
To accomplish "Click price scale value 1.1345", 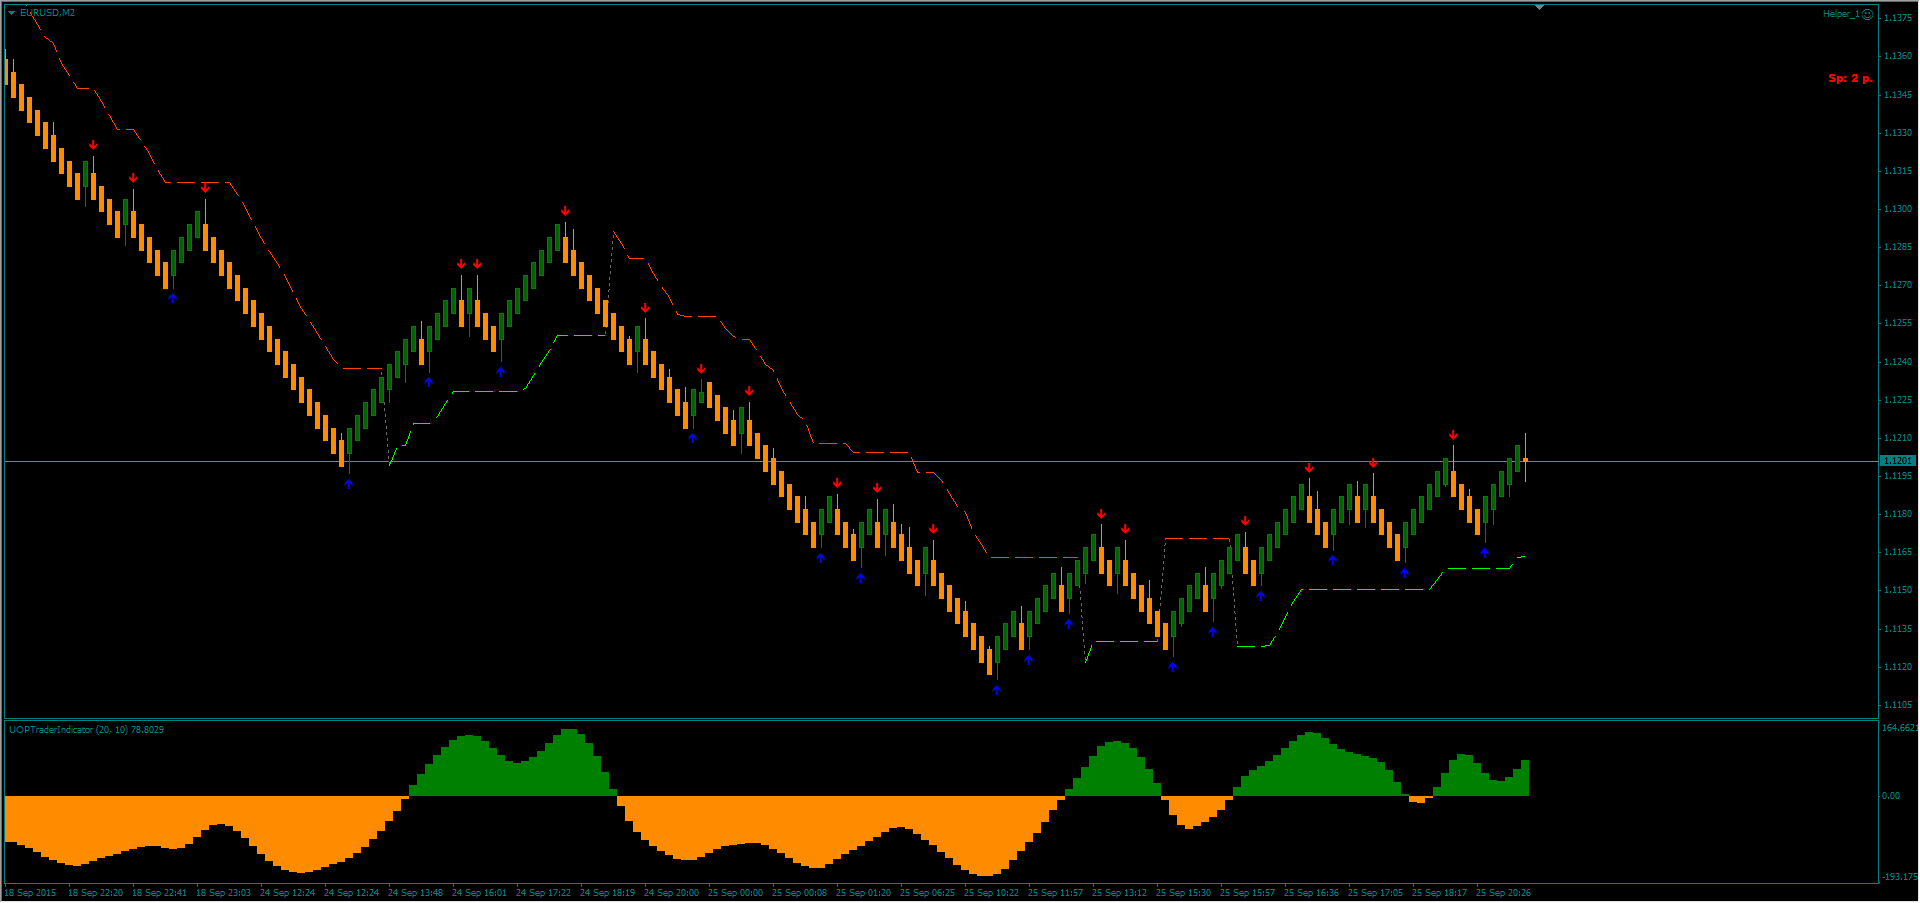I will (x=1898, y=95).
